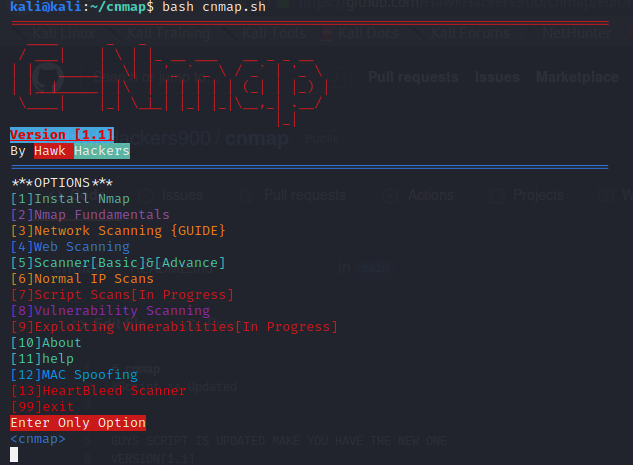Click the 'kali@kali:~/cnmap$' shell prompt
Image resolution: width=633 pixels, height=465 pixels.
[x=82, y=6]
